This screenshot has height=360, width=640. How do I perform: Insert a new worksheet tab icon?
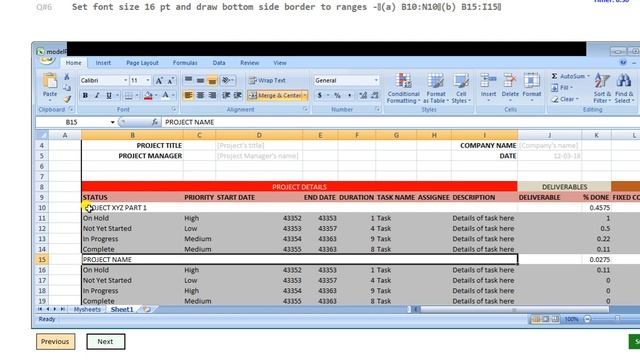[x=147, y=309]
